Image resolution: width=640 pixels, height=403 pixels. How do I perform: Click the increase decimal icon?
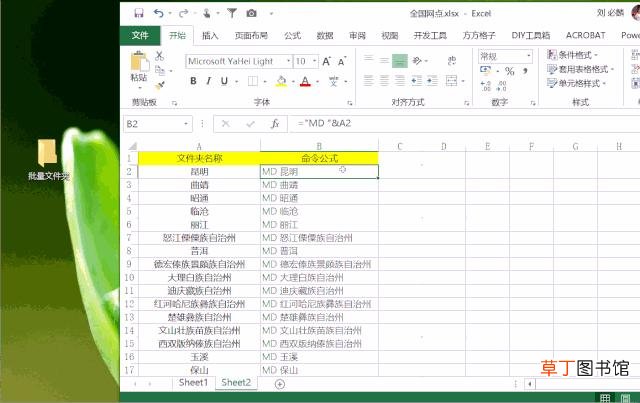click(486, 86)
